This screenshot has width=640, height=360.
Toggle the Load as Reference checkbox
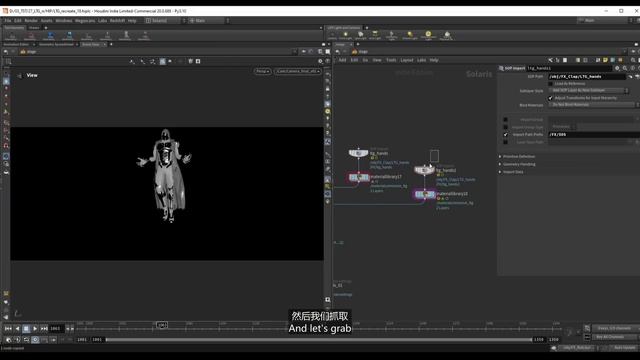[x=550, y=84]
